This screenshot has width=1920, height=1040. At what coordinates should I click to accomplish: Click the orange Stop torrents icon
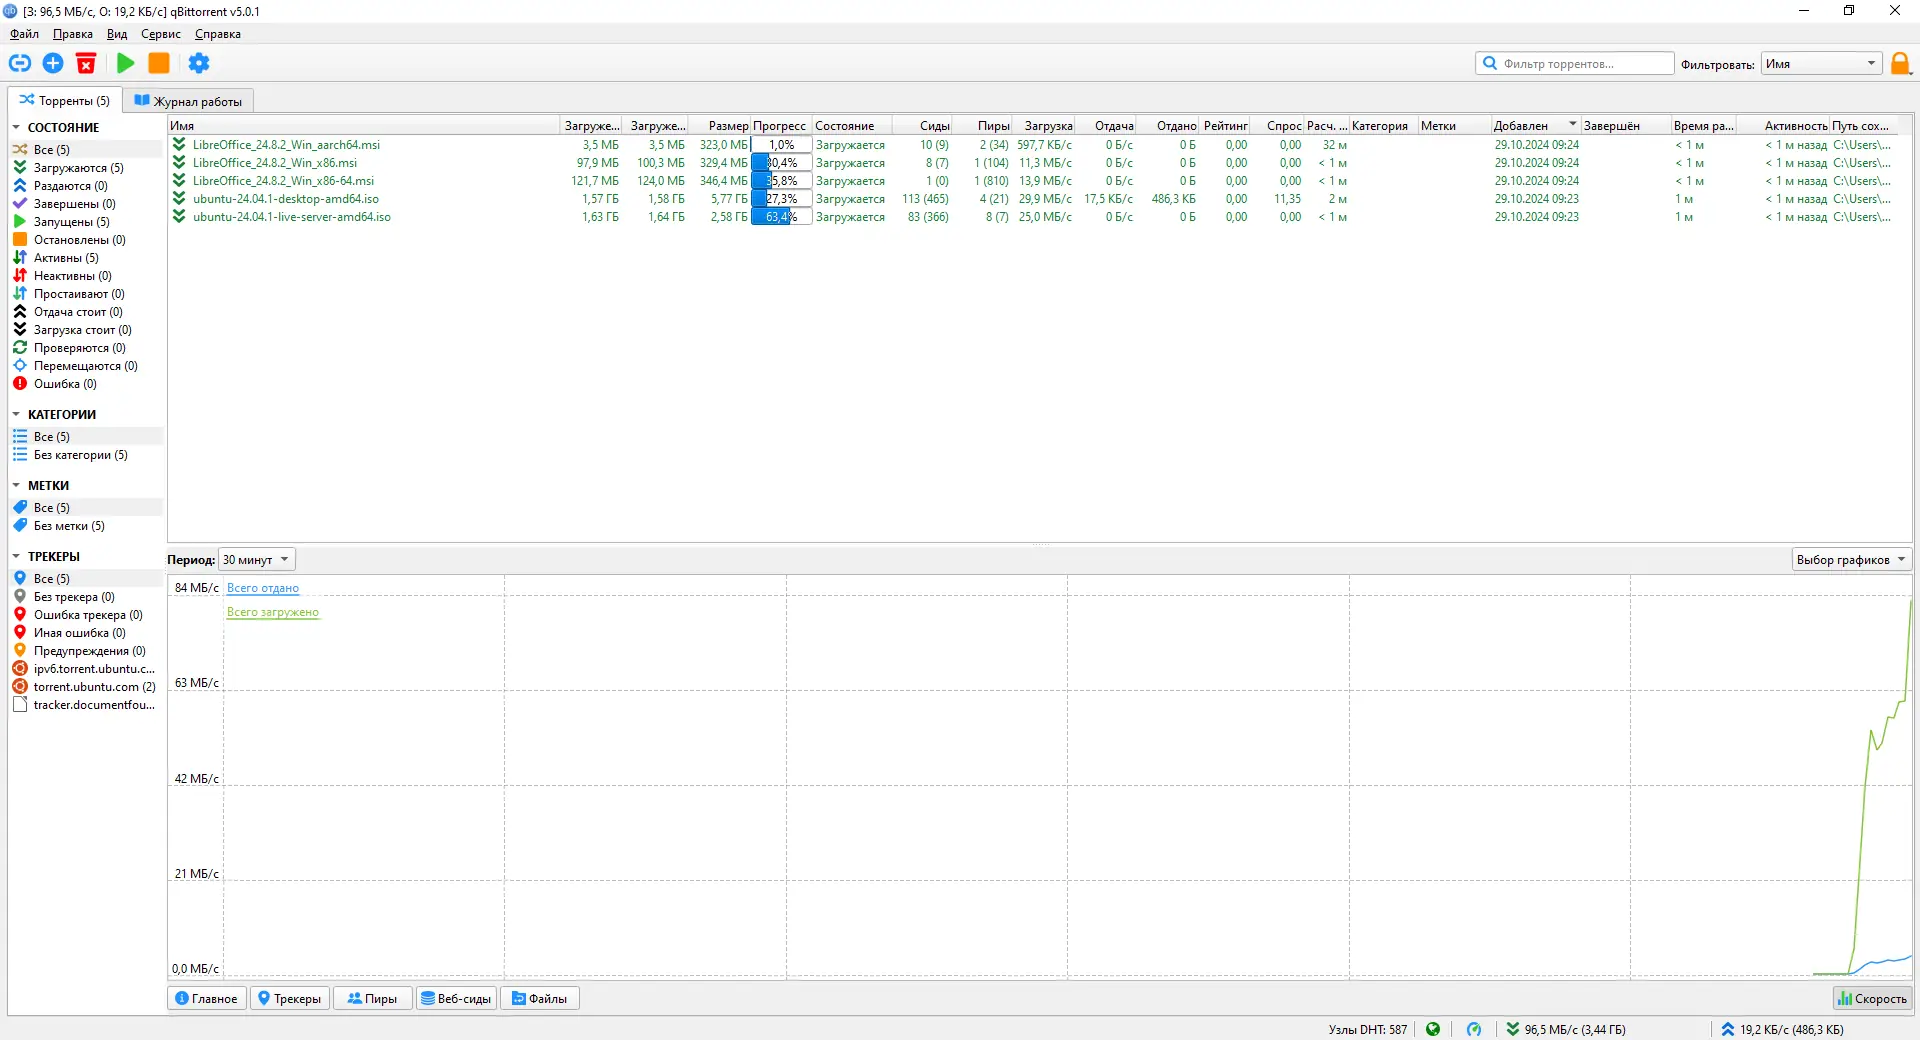click(159, 63)
